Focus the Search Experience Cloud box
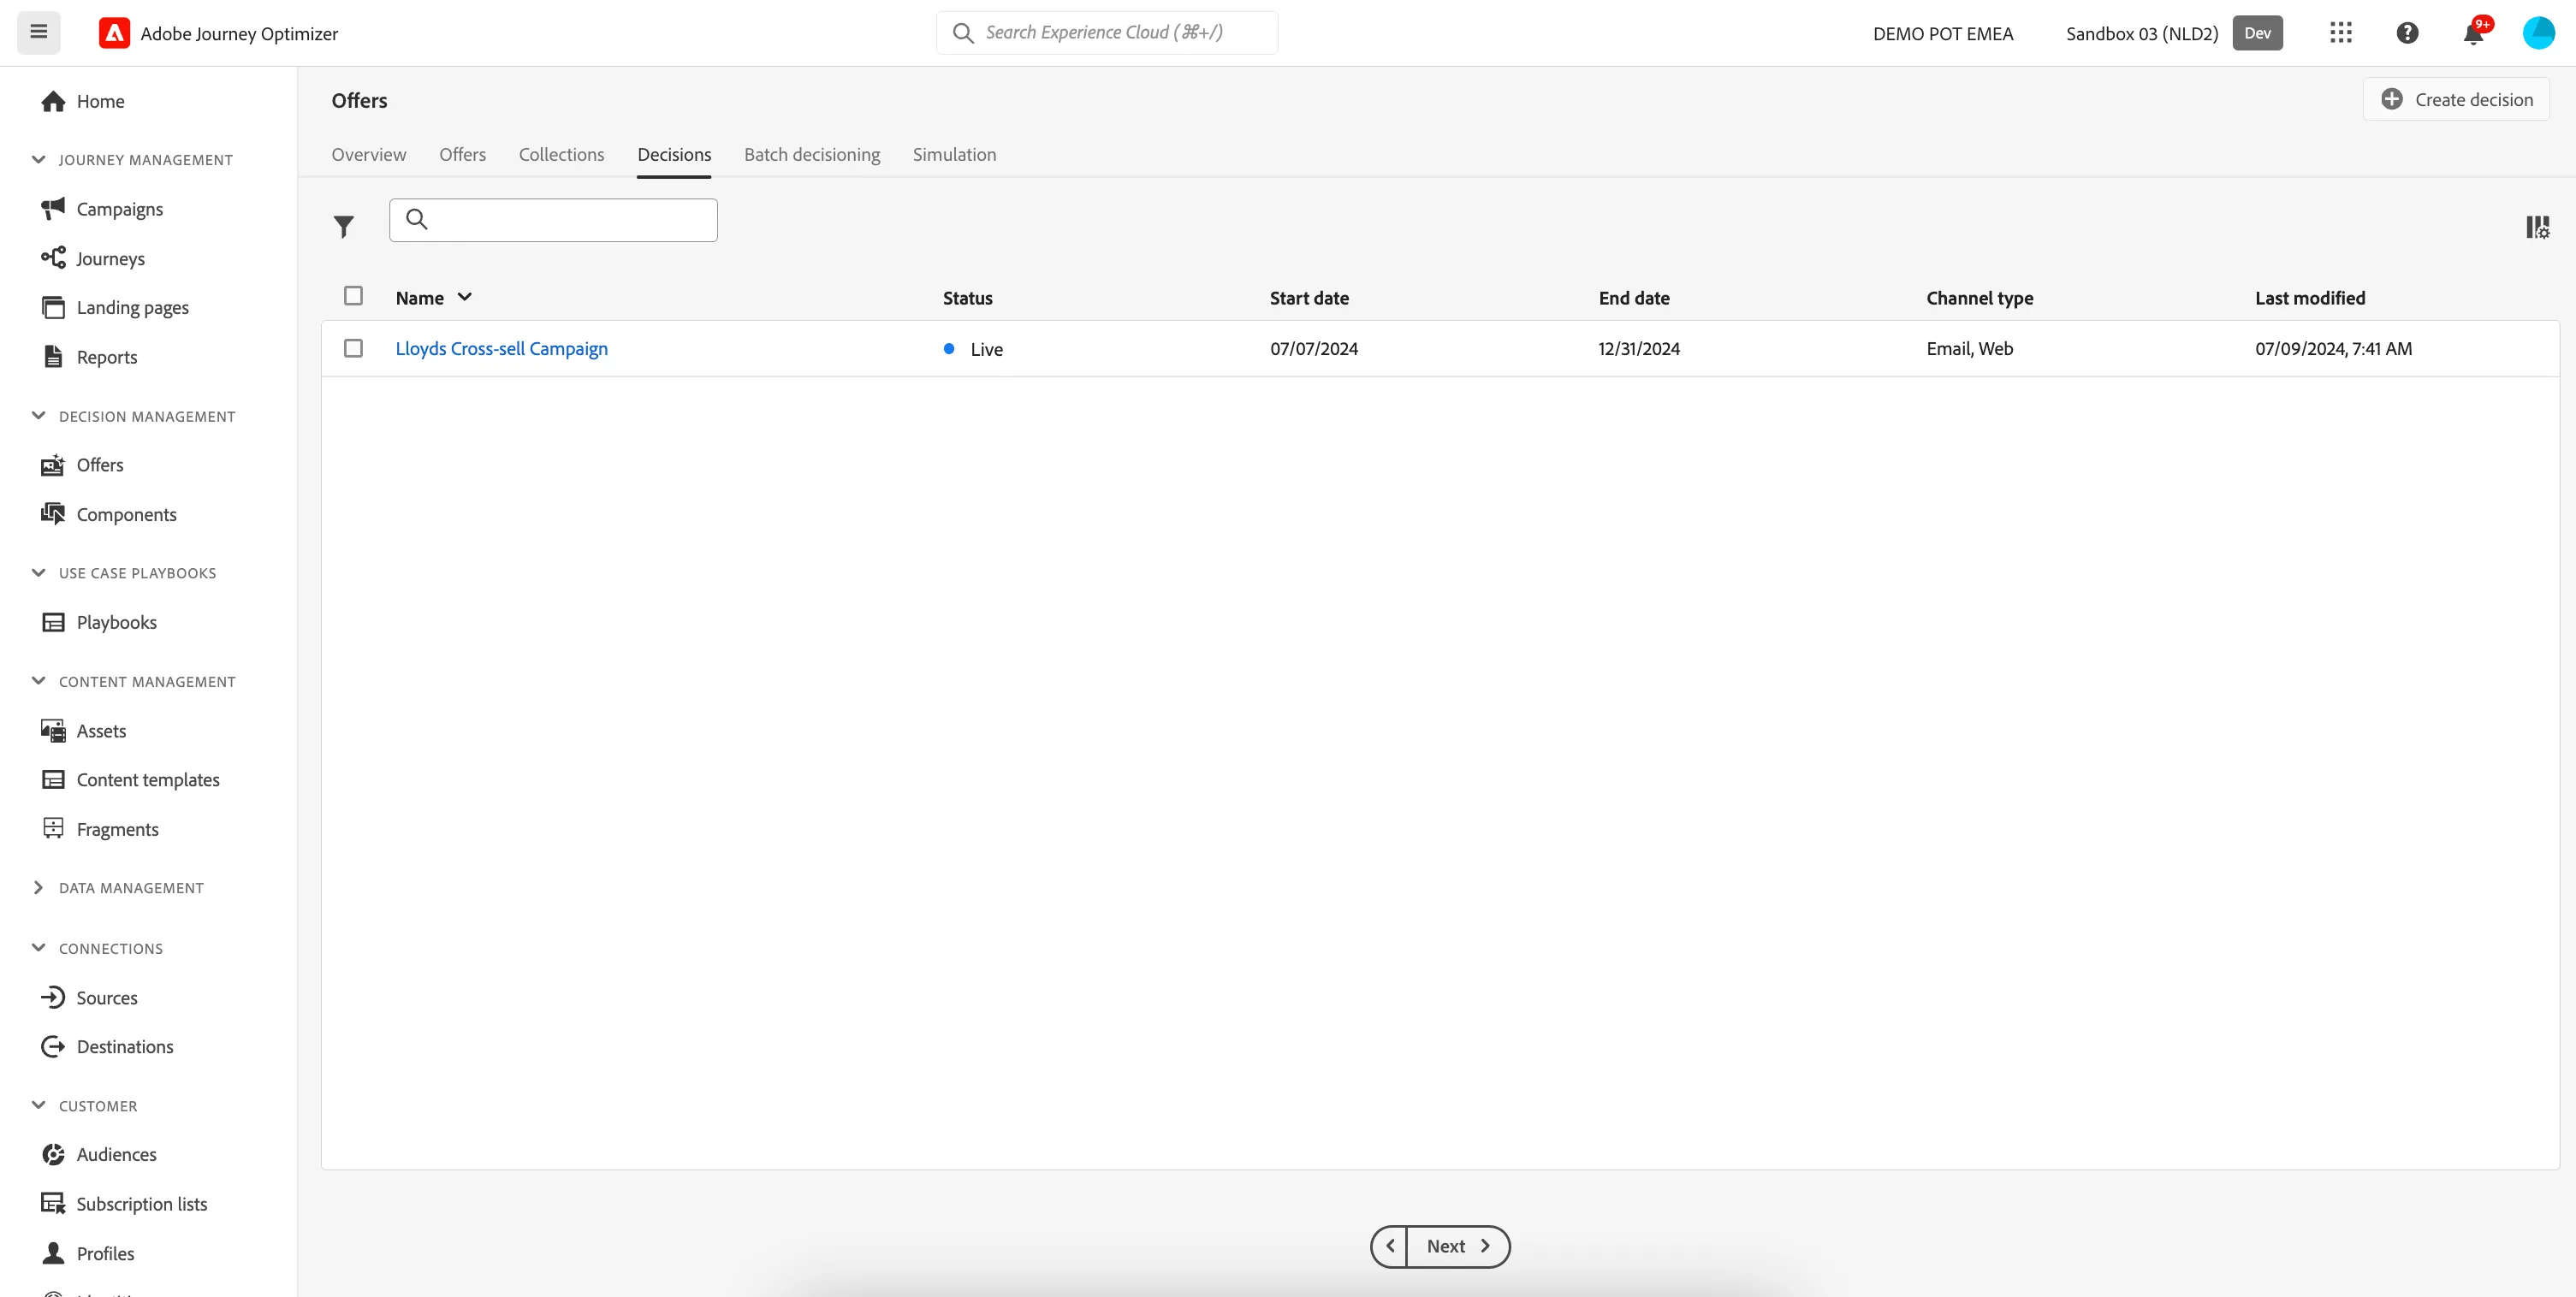 (1106, 32)
